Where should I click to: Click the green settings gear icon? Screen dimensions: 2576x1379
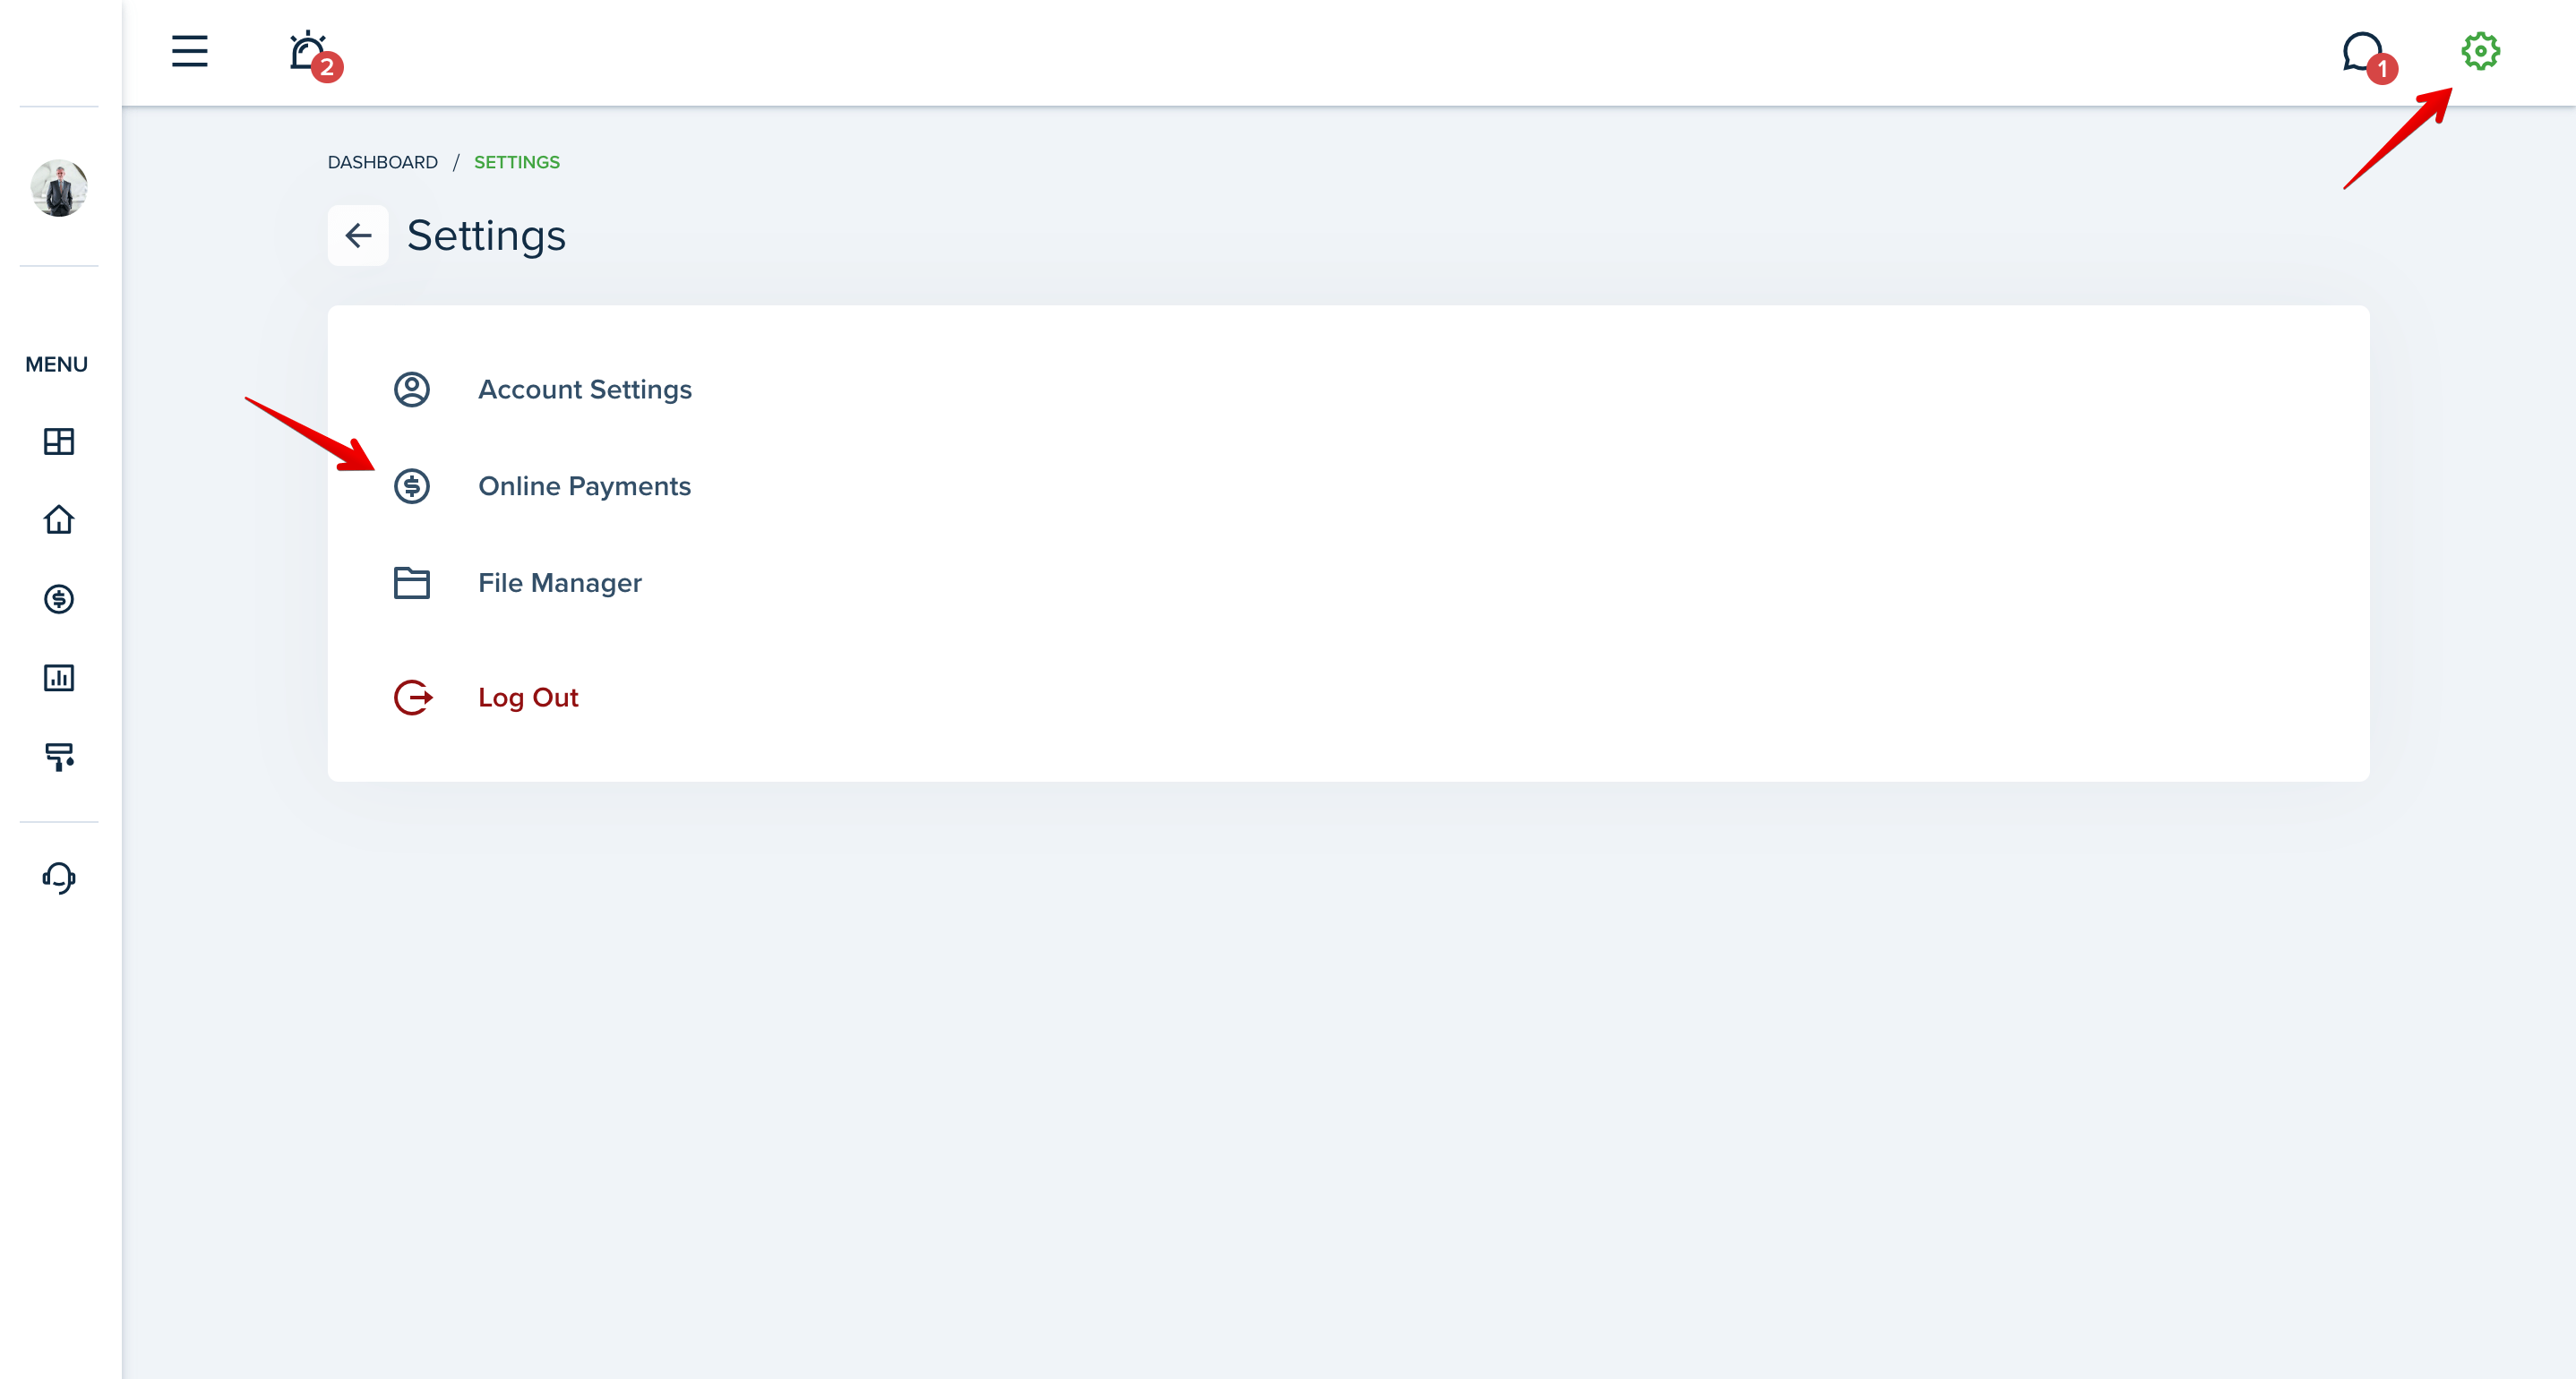[2480, 51]
